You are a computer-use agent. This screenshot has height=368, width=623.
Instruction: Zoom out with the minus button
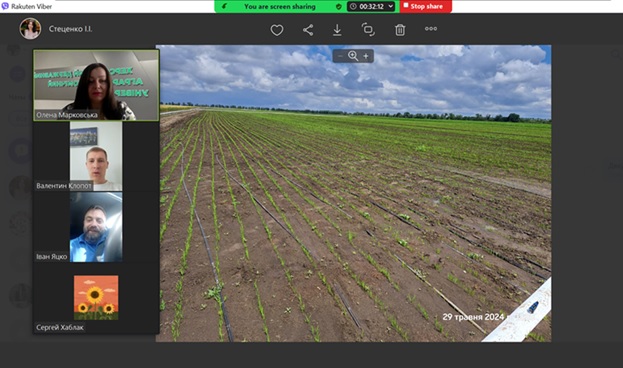coord(340,56)
